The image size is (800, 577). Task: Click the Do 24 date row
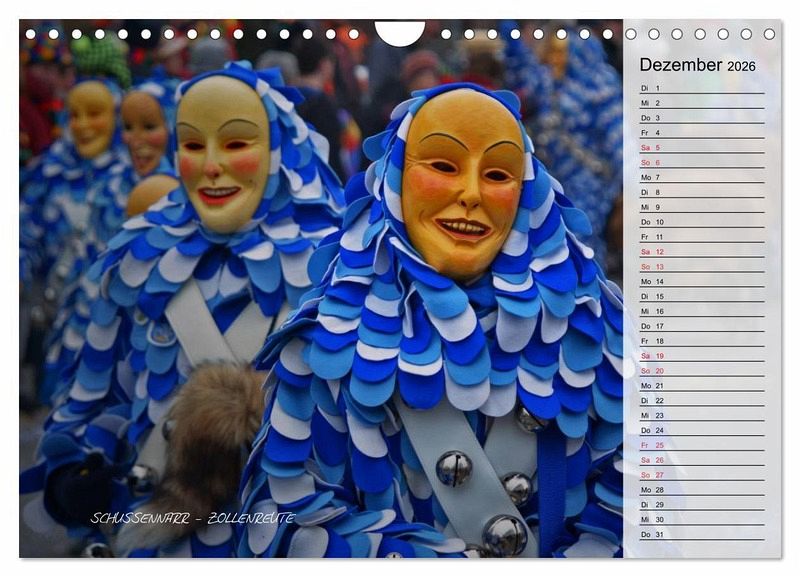(700, 430)
